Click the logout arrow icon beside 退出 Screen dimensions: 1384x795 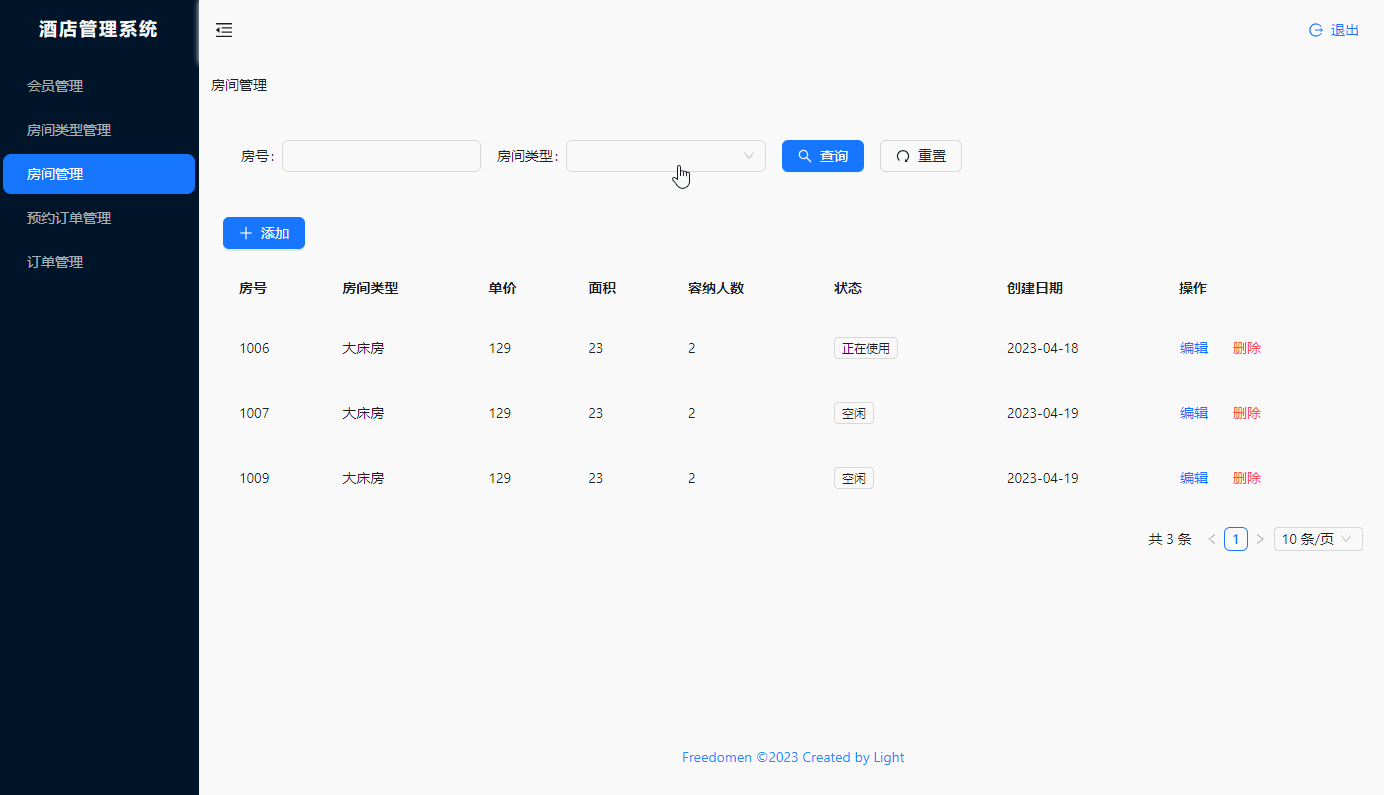pyautogui.click(x=1316, y=30)
